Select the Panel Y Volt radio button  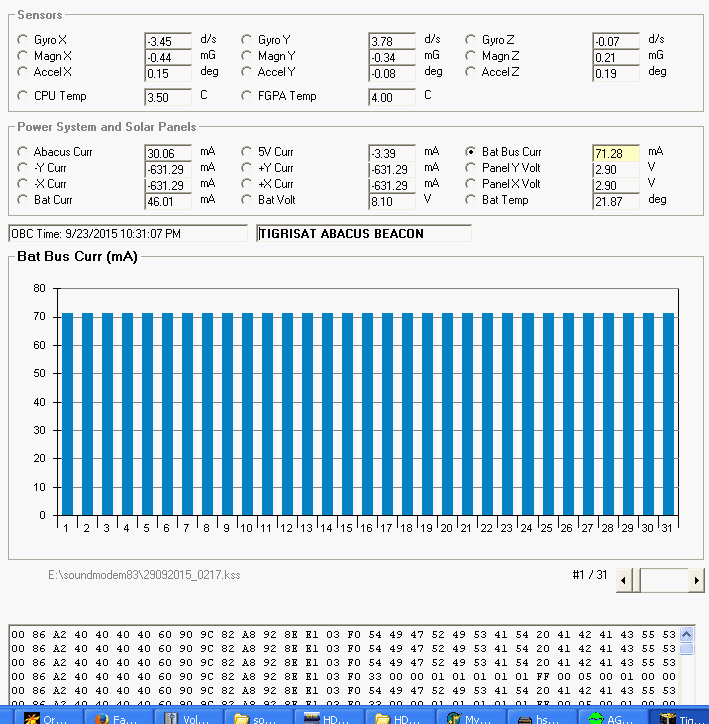(470, 168)
